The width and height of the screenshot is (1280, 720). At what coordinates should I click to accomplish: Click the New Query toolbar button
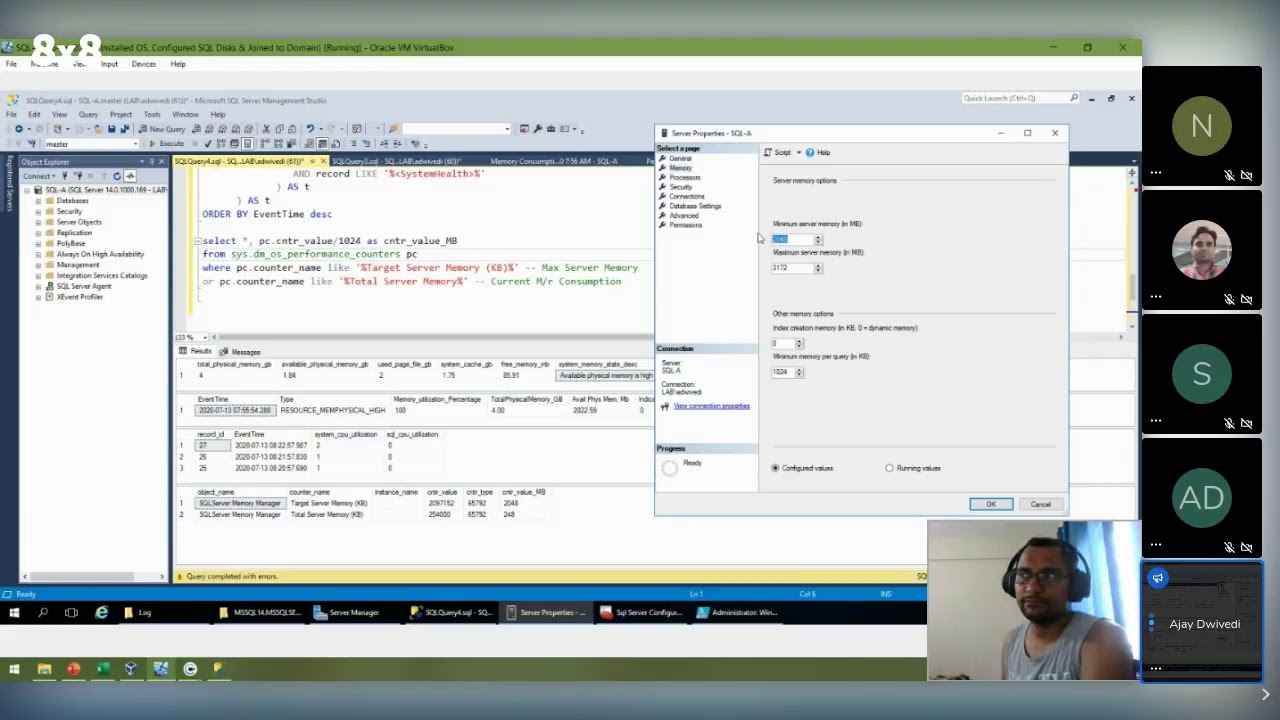162,129
